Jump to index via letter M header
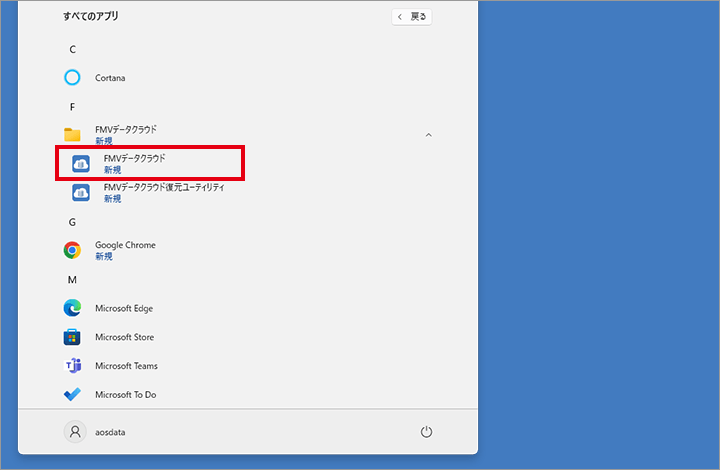720x470 pixels. click(x=73, y=280)
